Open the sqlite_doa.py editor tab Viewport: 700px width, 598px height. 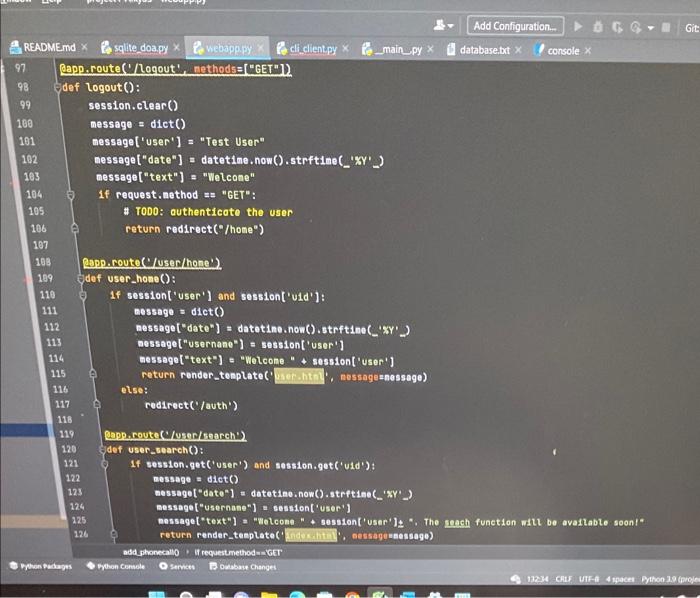141,48
